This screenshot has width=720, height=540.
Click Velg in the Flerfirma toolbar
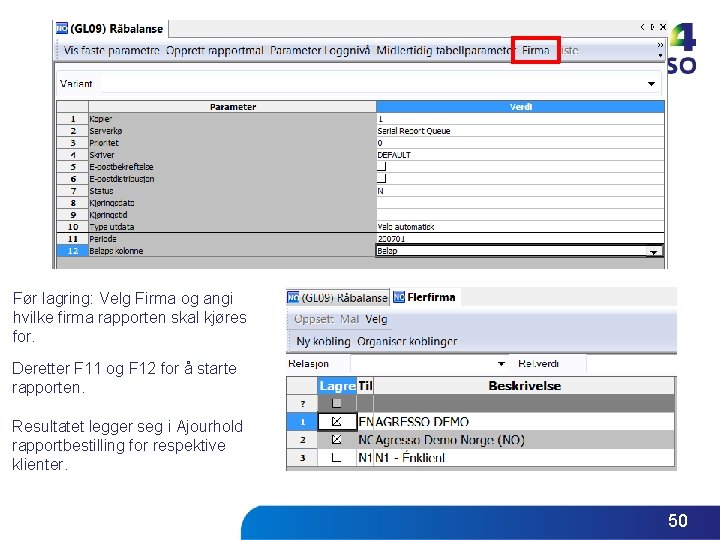coord(376,319)
